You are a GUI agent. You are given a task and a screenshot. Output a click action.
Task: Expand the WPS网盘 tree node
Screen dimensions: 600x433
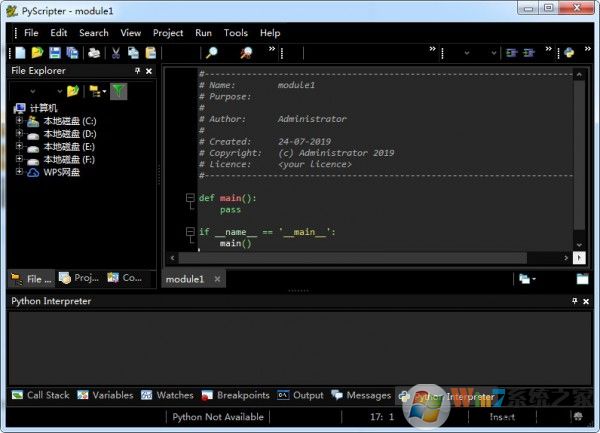(x=18, y=172)
